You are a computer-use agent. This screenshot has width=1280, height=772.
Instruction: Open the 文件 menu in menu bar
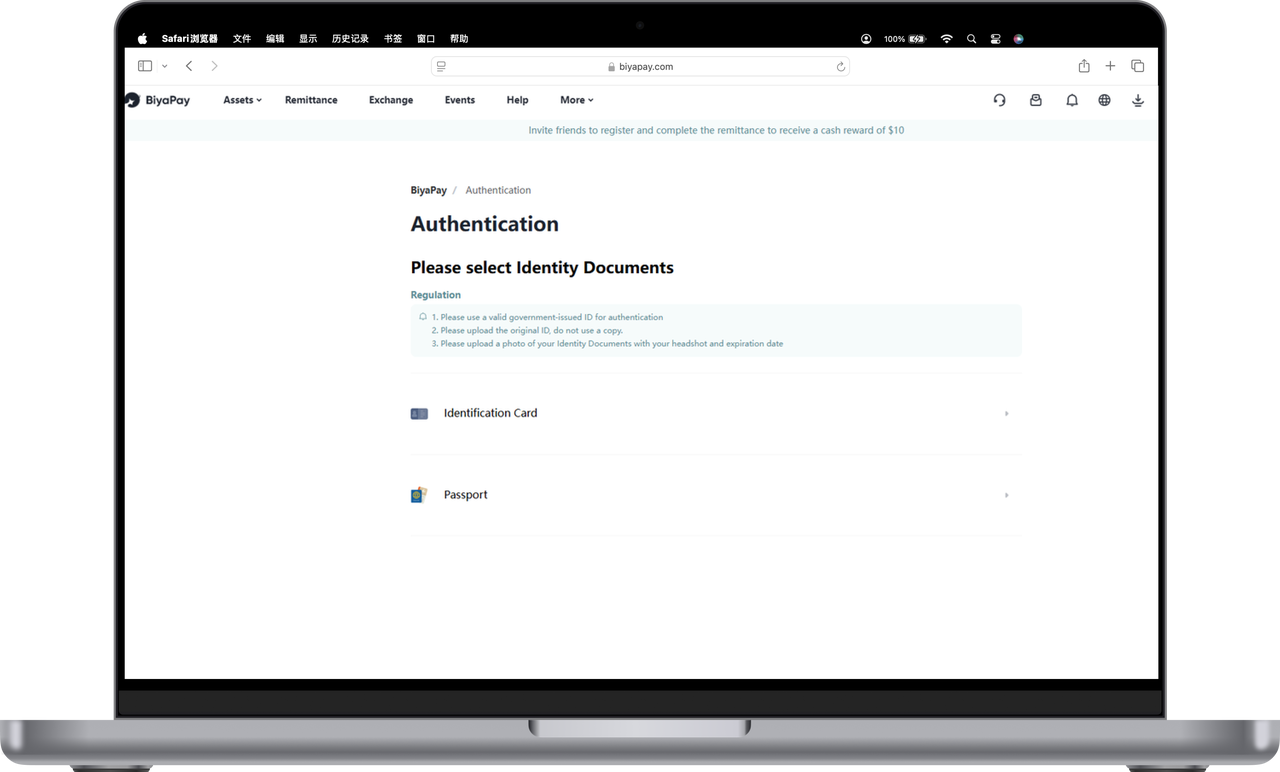tap(242, 39)
